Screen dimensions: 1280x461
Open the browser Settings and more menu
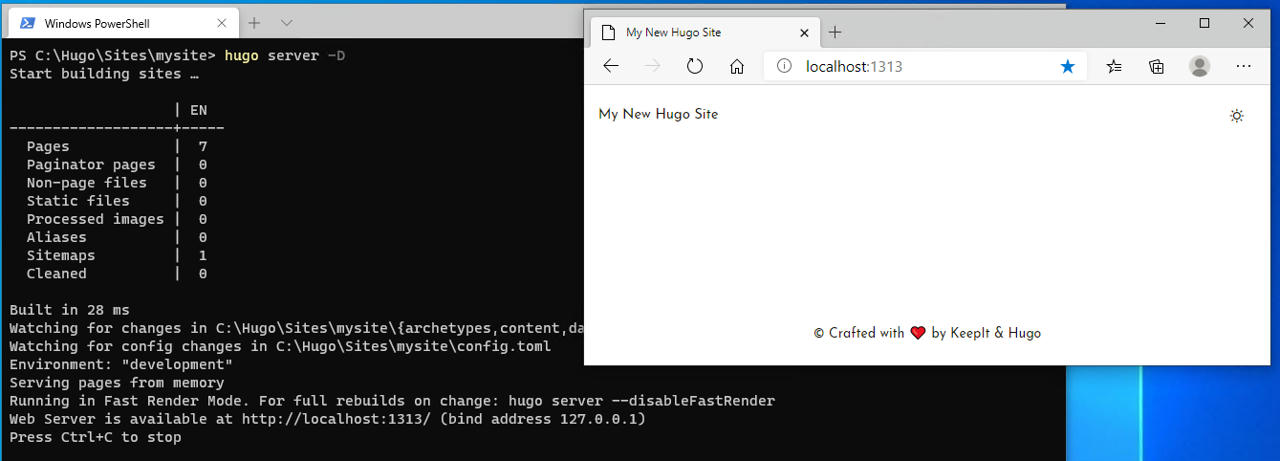point(1243,66)
